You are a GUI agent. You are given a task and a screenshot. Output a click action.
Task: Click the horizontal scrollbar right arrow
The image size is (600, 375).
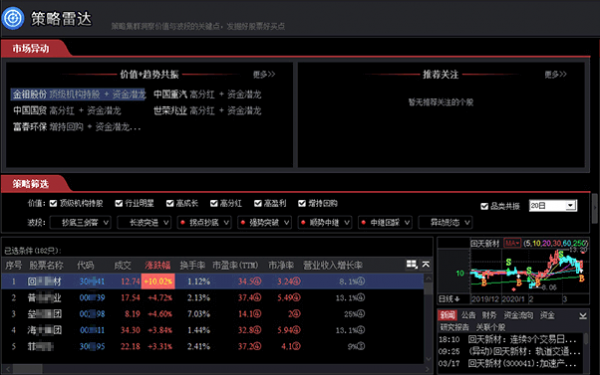[428, 369]
